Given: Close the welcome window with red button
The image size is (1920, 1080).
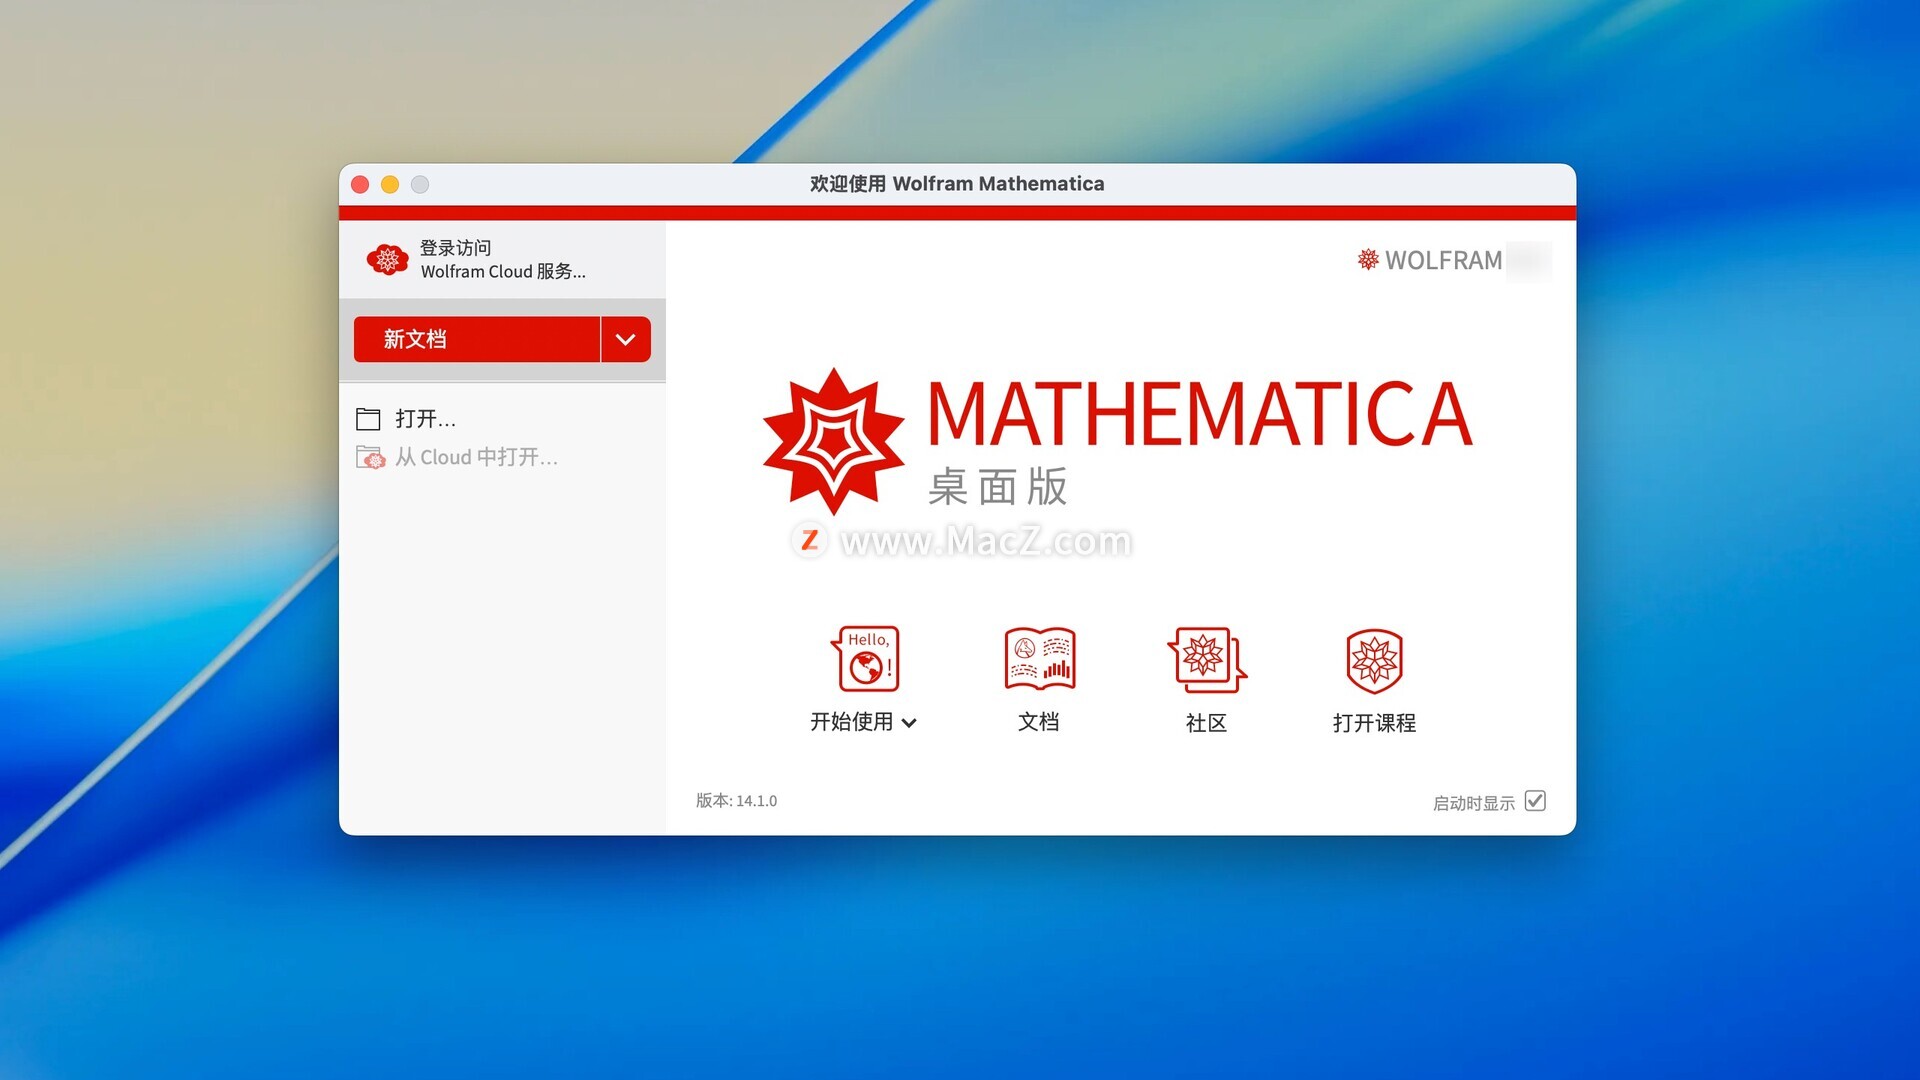Looking at the screenshot, I should click(x=361, y=185).
